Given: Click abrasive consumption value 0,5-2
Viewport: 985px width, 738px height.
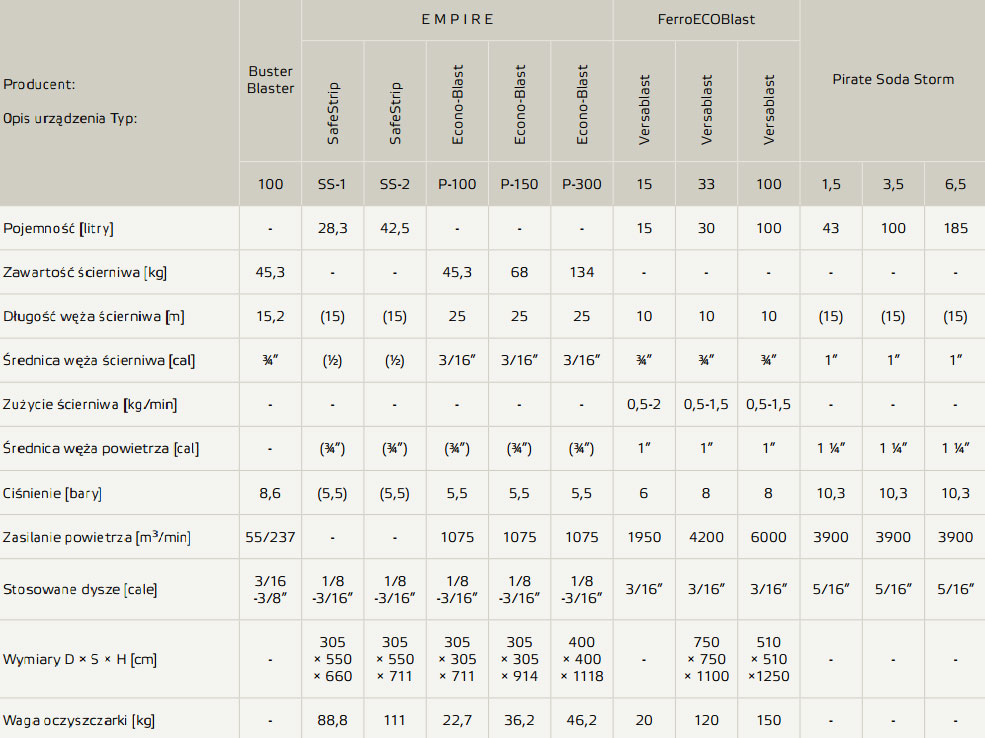Looking at the screenshot, I should click(x=644, y=404).
